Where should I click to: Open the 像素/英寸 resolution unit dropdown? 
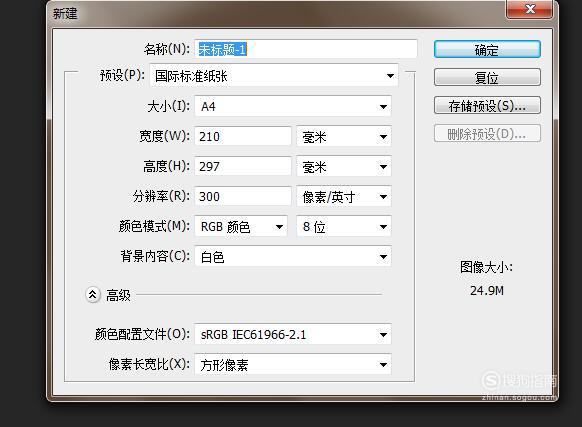tap(344, 197)
